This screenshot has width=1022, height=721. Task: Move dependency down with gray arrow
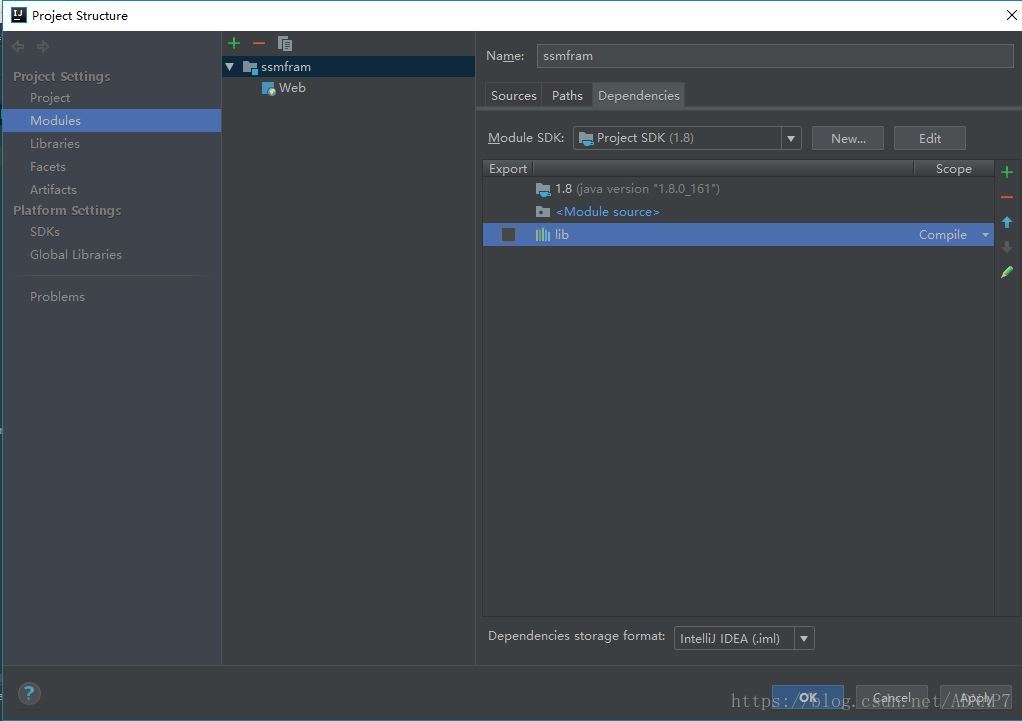tap(1007, 247)
